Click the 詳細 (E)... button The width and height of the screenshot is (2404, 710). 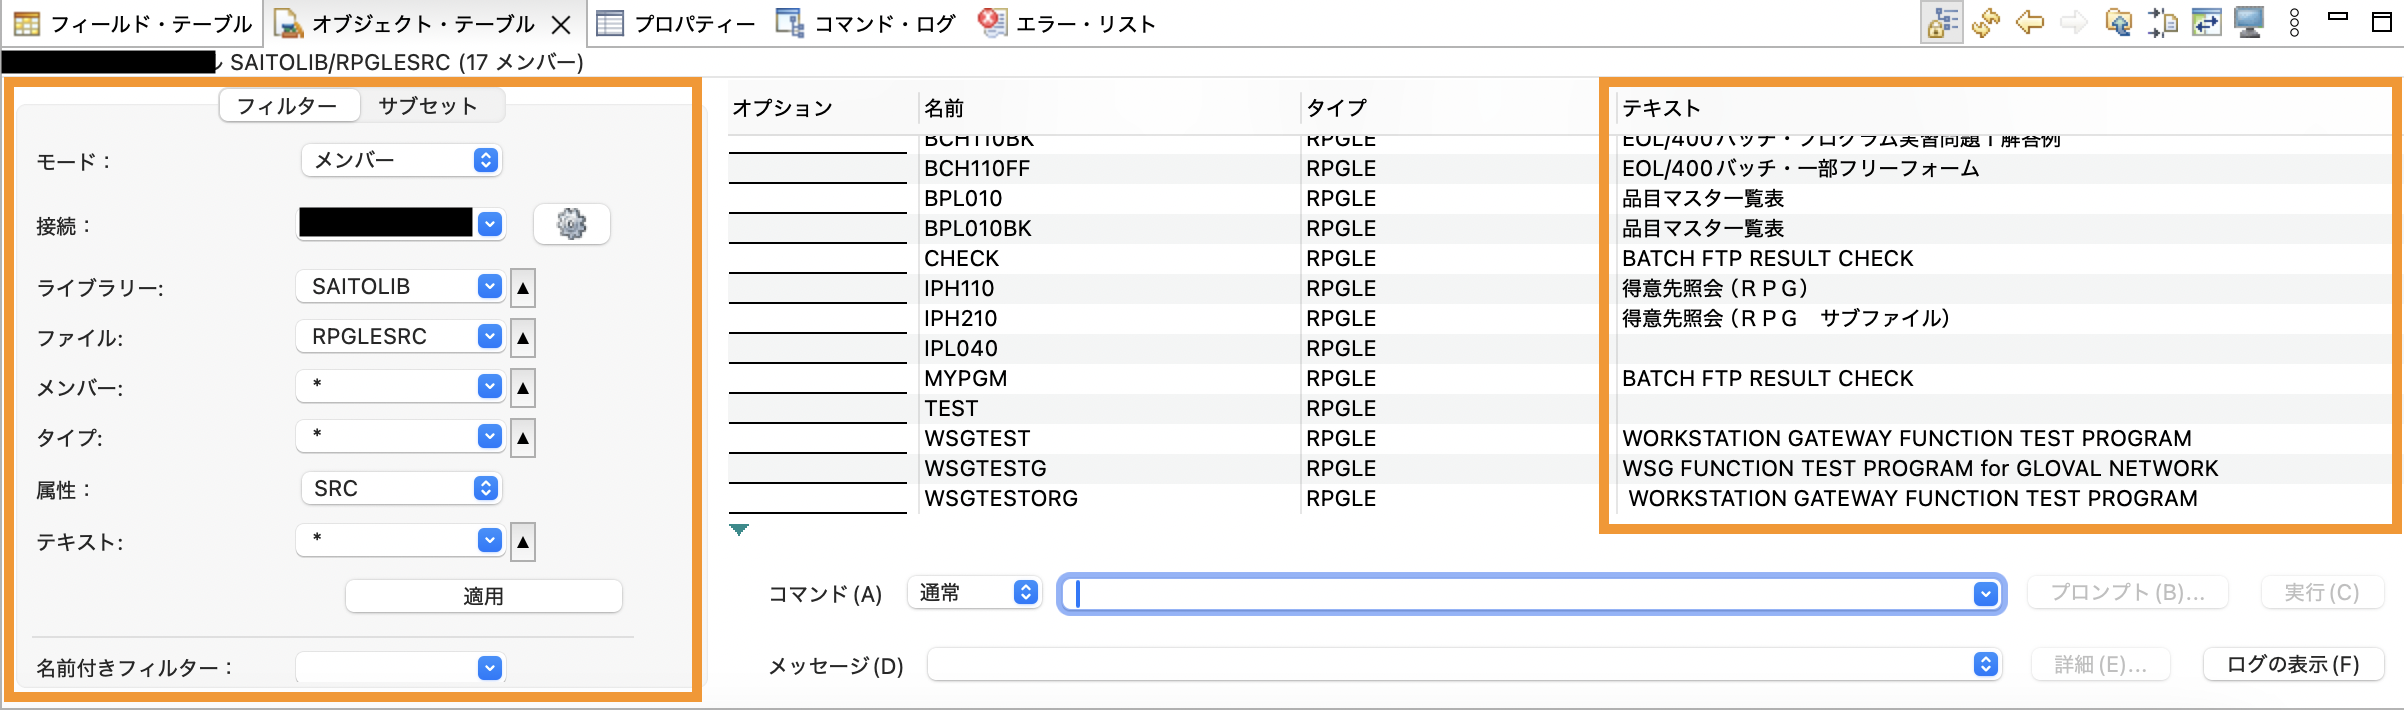tap(2100, 664)
